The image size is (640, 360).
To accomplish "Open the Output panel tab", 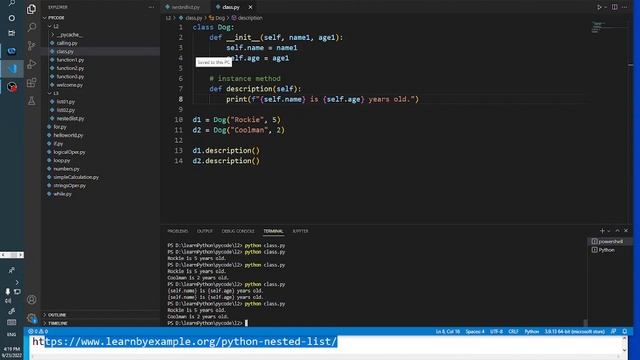I will (205, 231).
